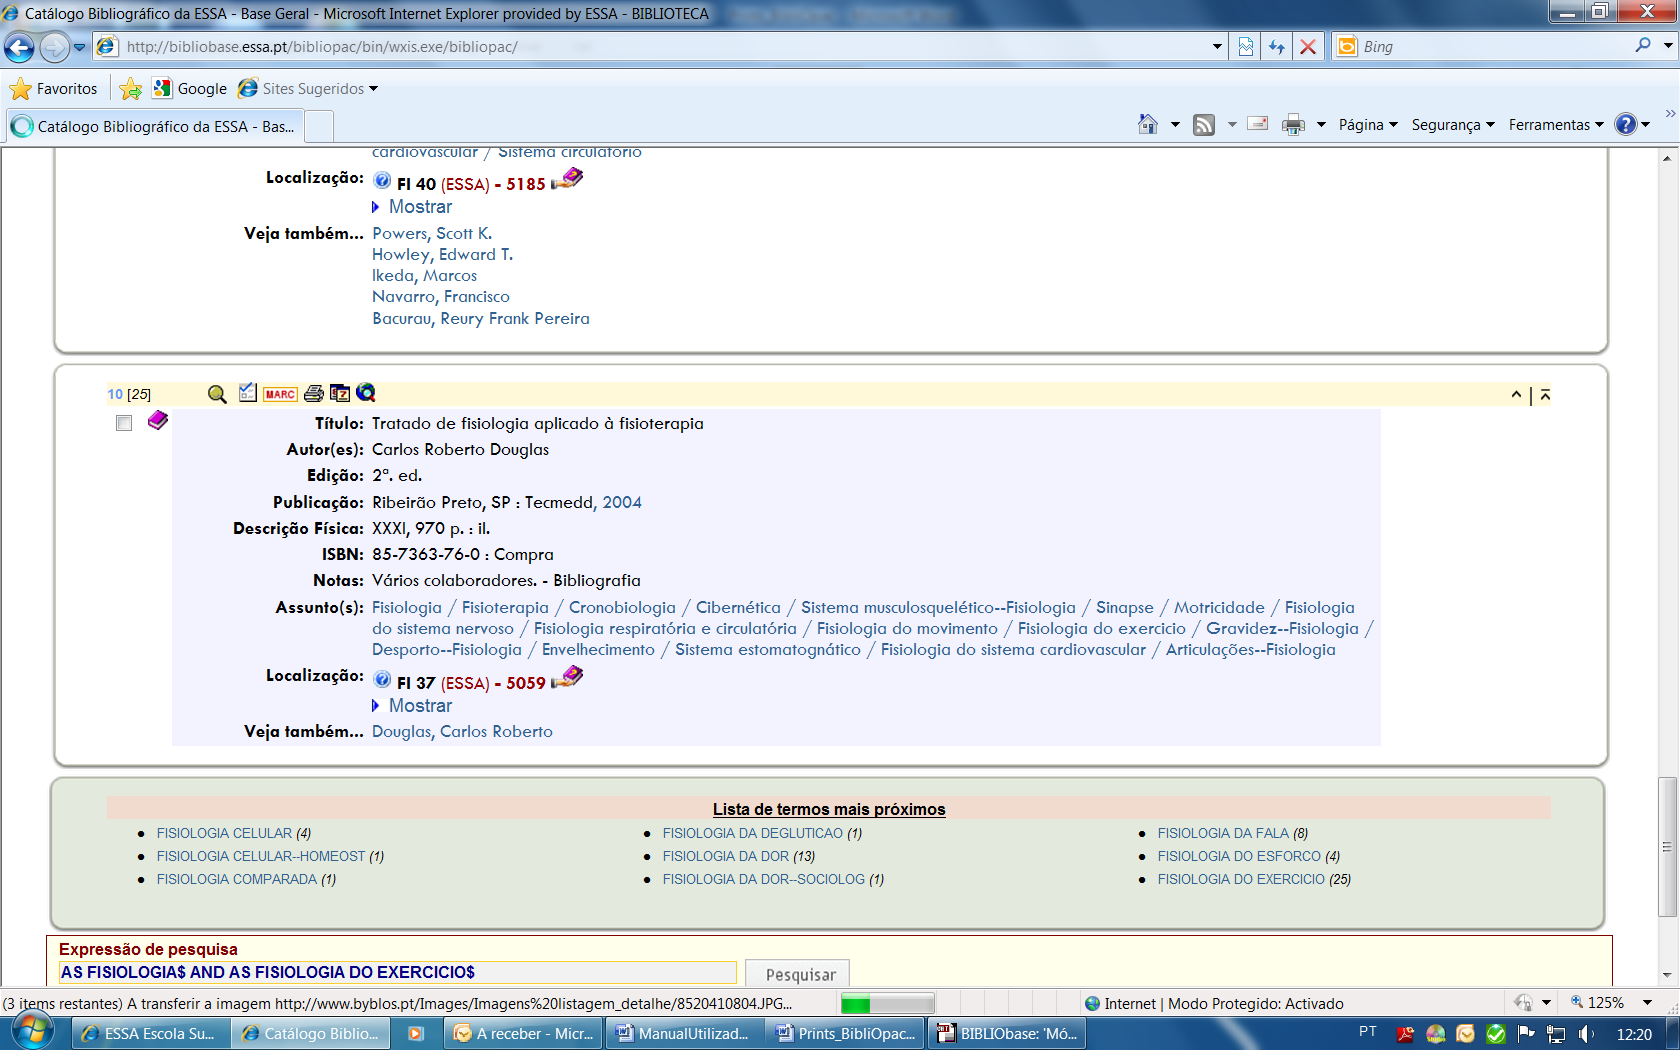Open author link Navarro, Francisco
This screenshot has height=1050, width=1680.
(x=441, y=296)
